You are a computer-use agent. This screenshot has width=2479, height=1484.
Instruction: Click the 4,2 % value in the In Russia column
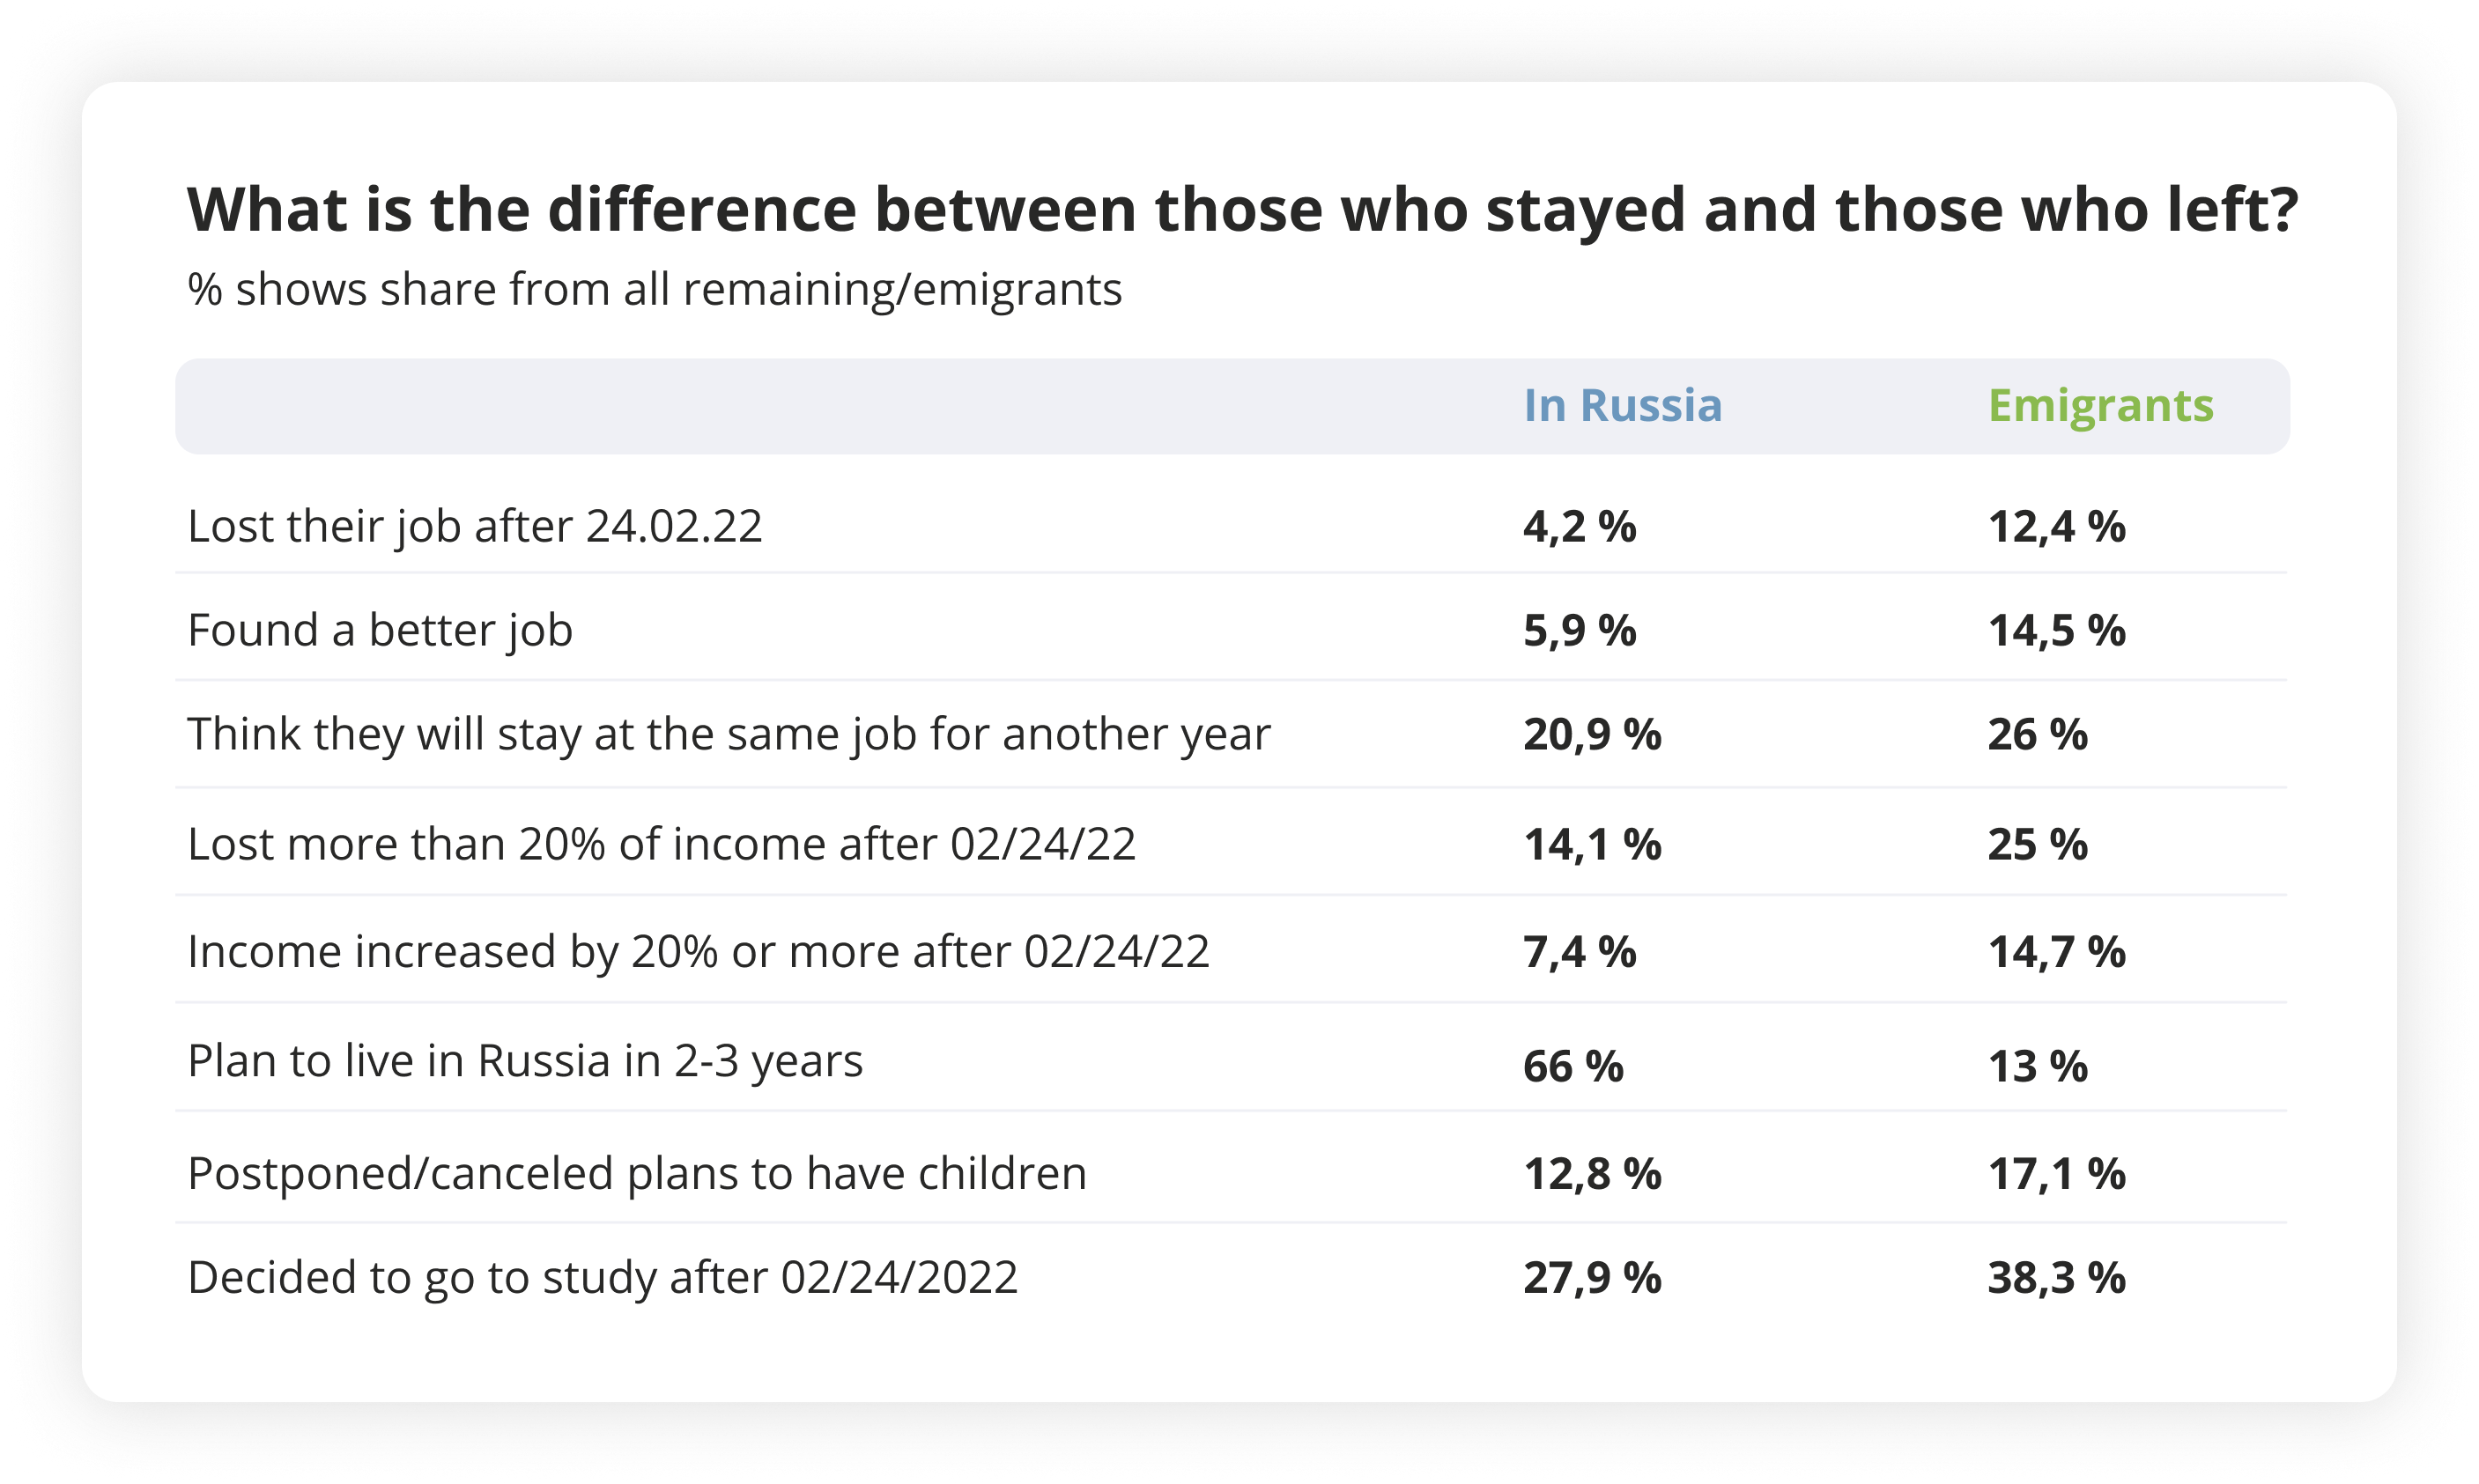click(1579, 528)
